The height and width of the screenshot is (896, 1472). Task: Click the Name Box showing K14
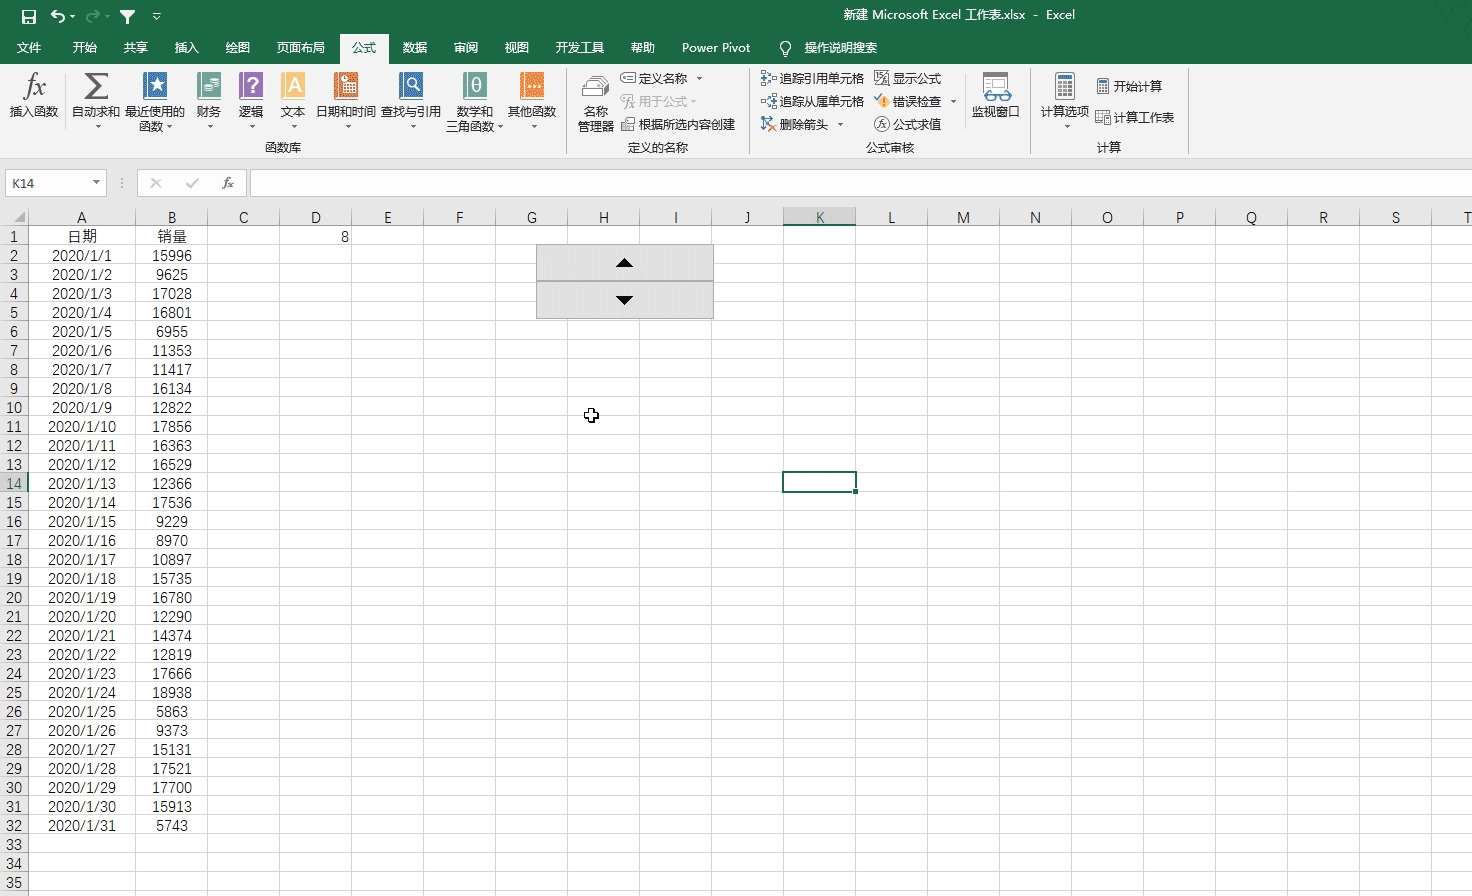point(47,183)
